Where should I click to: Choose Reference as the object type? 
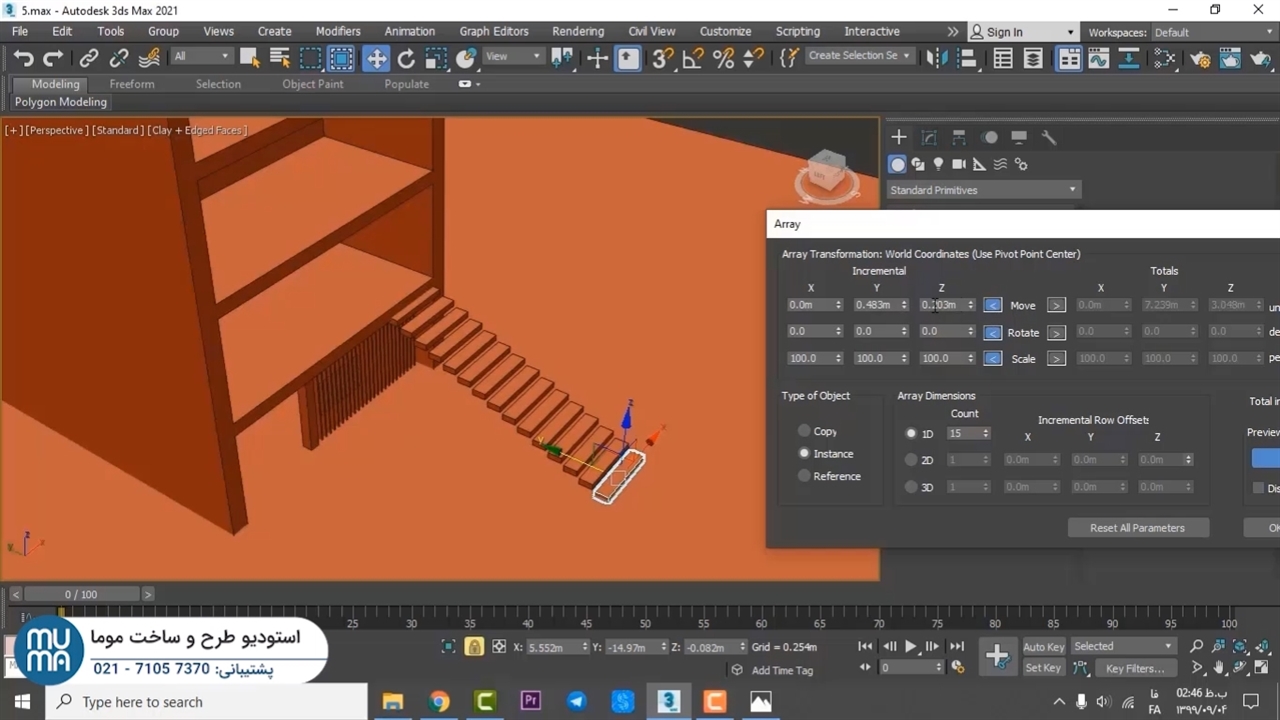pos(804,476)
